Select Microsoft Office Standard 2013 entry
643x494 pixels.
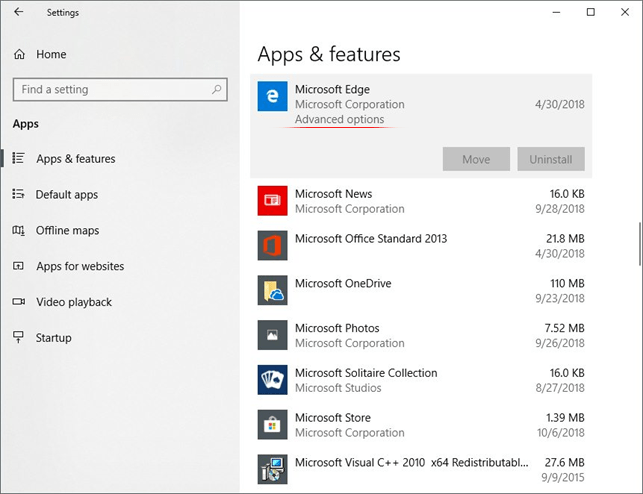click(421, 246)
